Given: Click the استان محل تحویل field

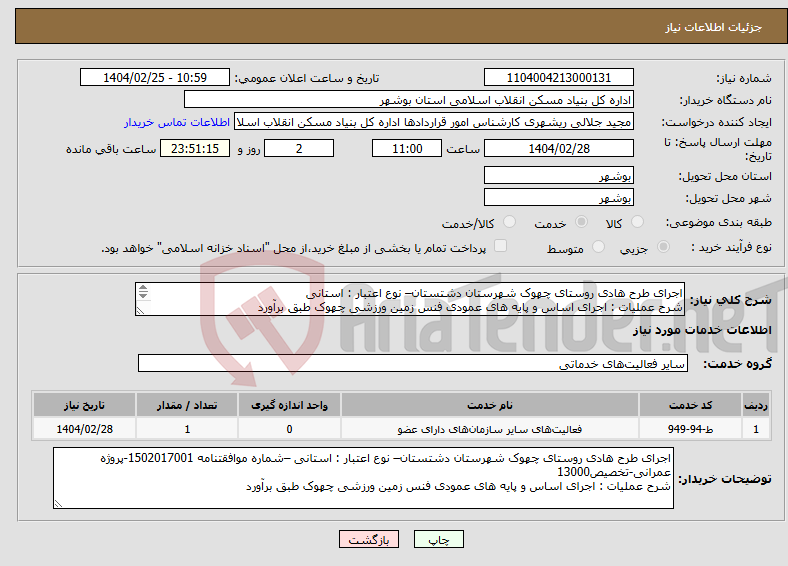Looking at the screenshot, I should point(558,175).
